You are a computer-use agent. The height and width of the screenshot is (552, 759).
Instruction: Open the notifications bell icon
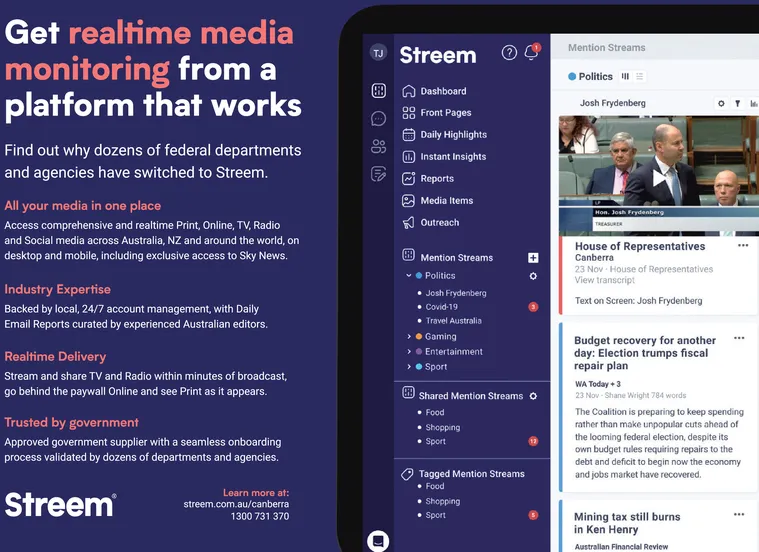(x=531, y=52)
